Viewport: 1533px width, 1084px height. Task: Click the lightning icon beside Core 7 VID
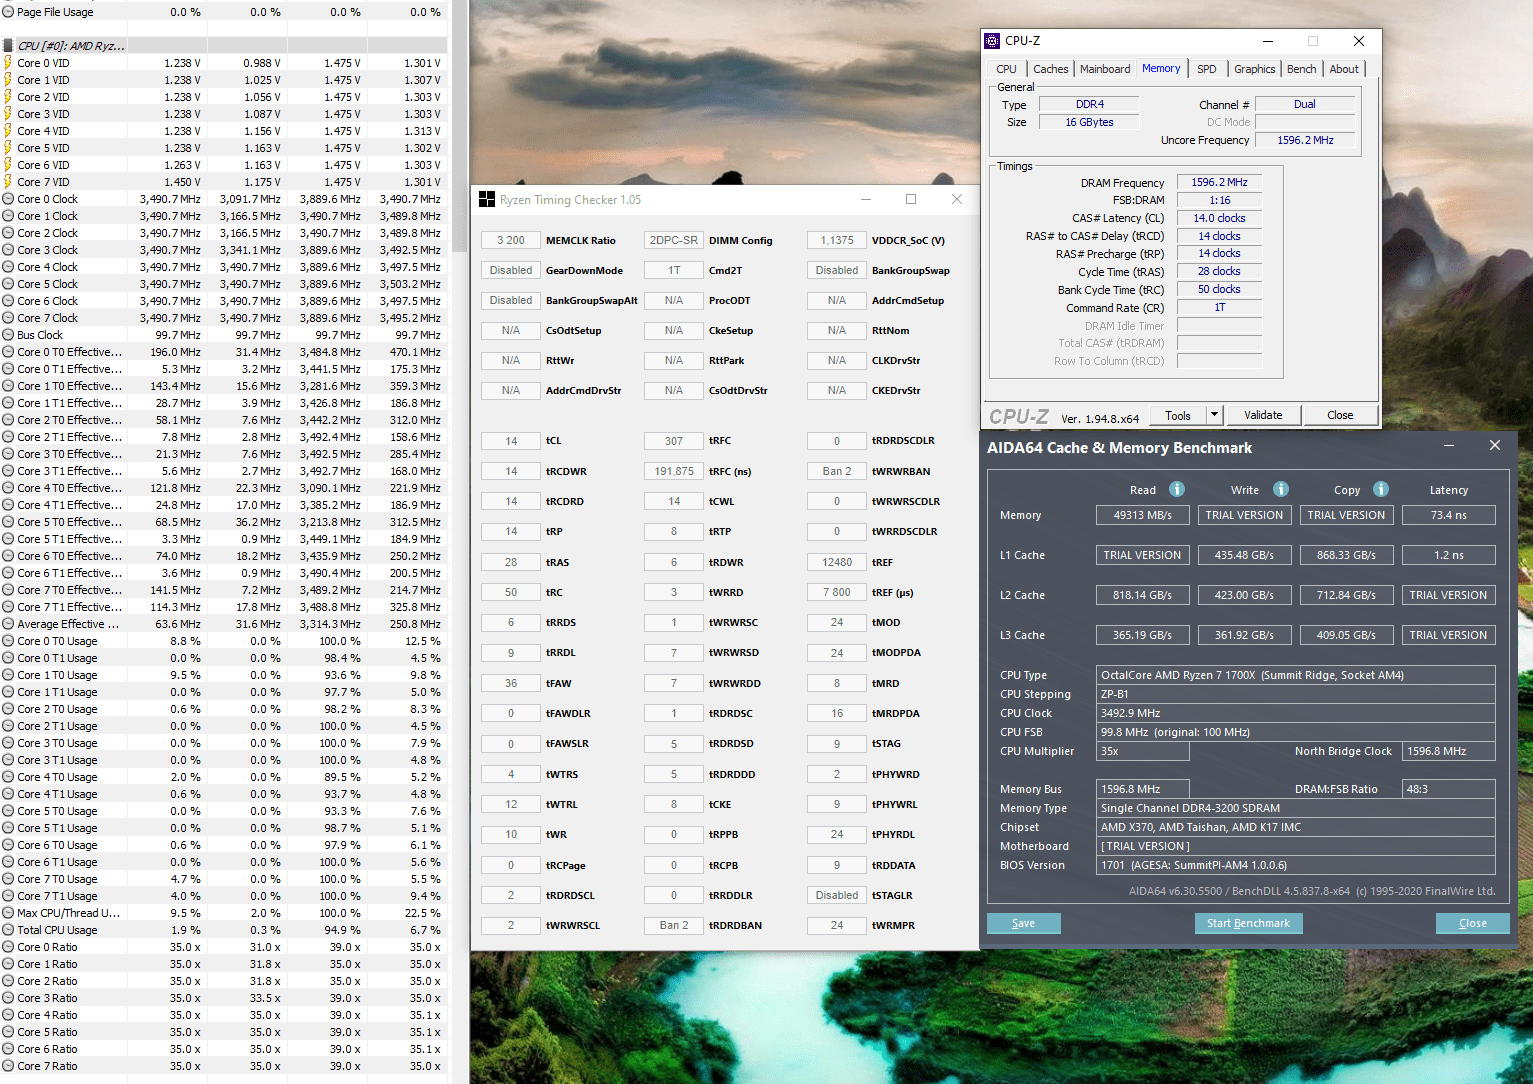point(8,182)
